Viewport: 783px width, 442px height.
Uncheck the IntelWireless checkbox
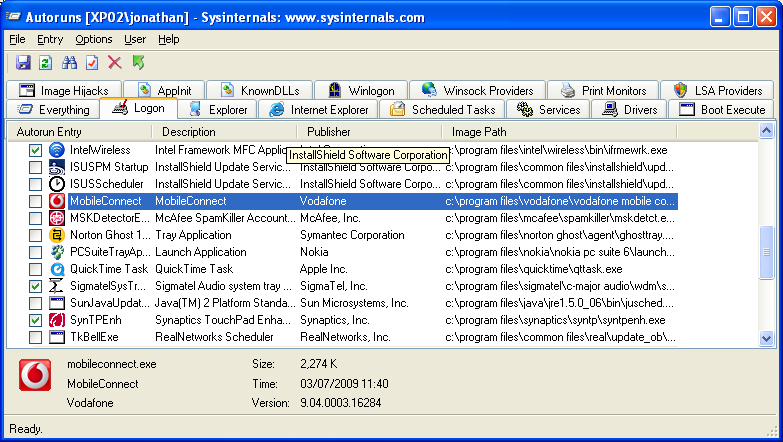click(x=35, y=150)
